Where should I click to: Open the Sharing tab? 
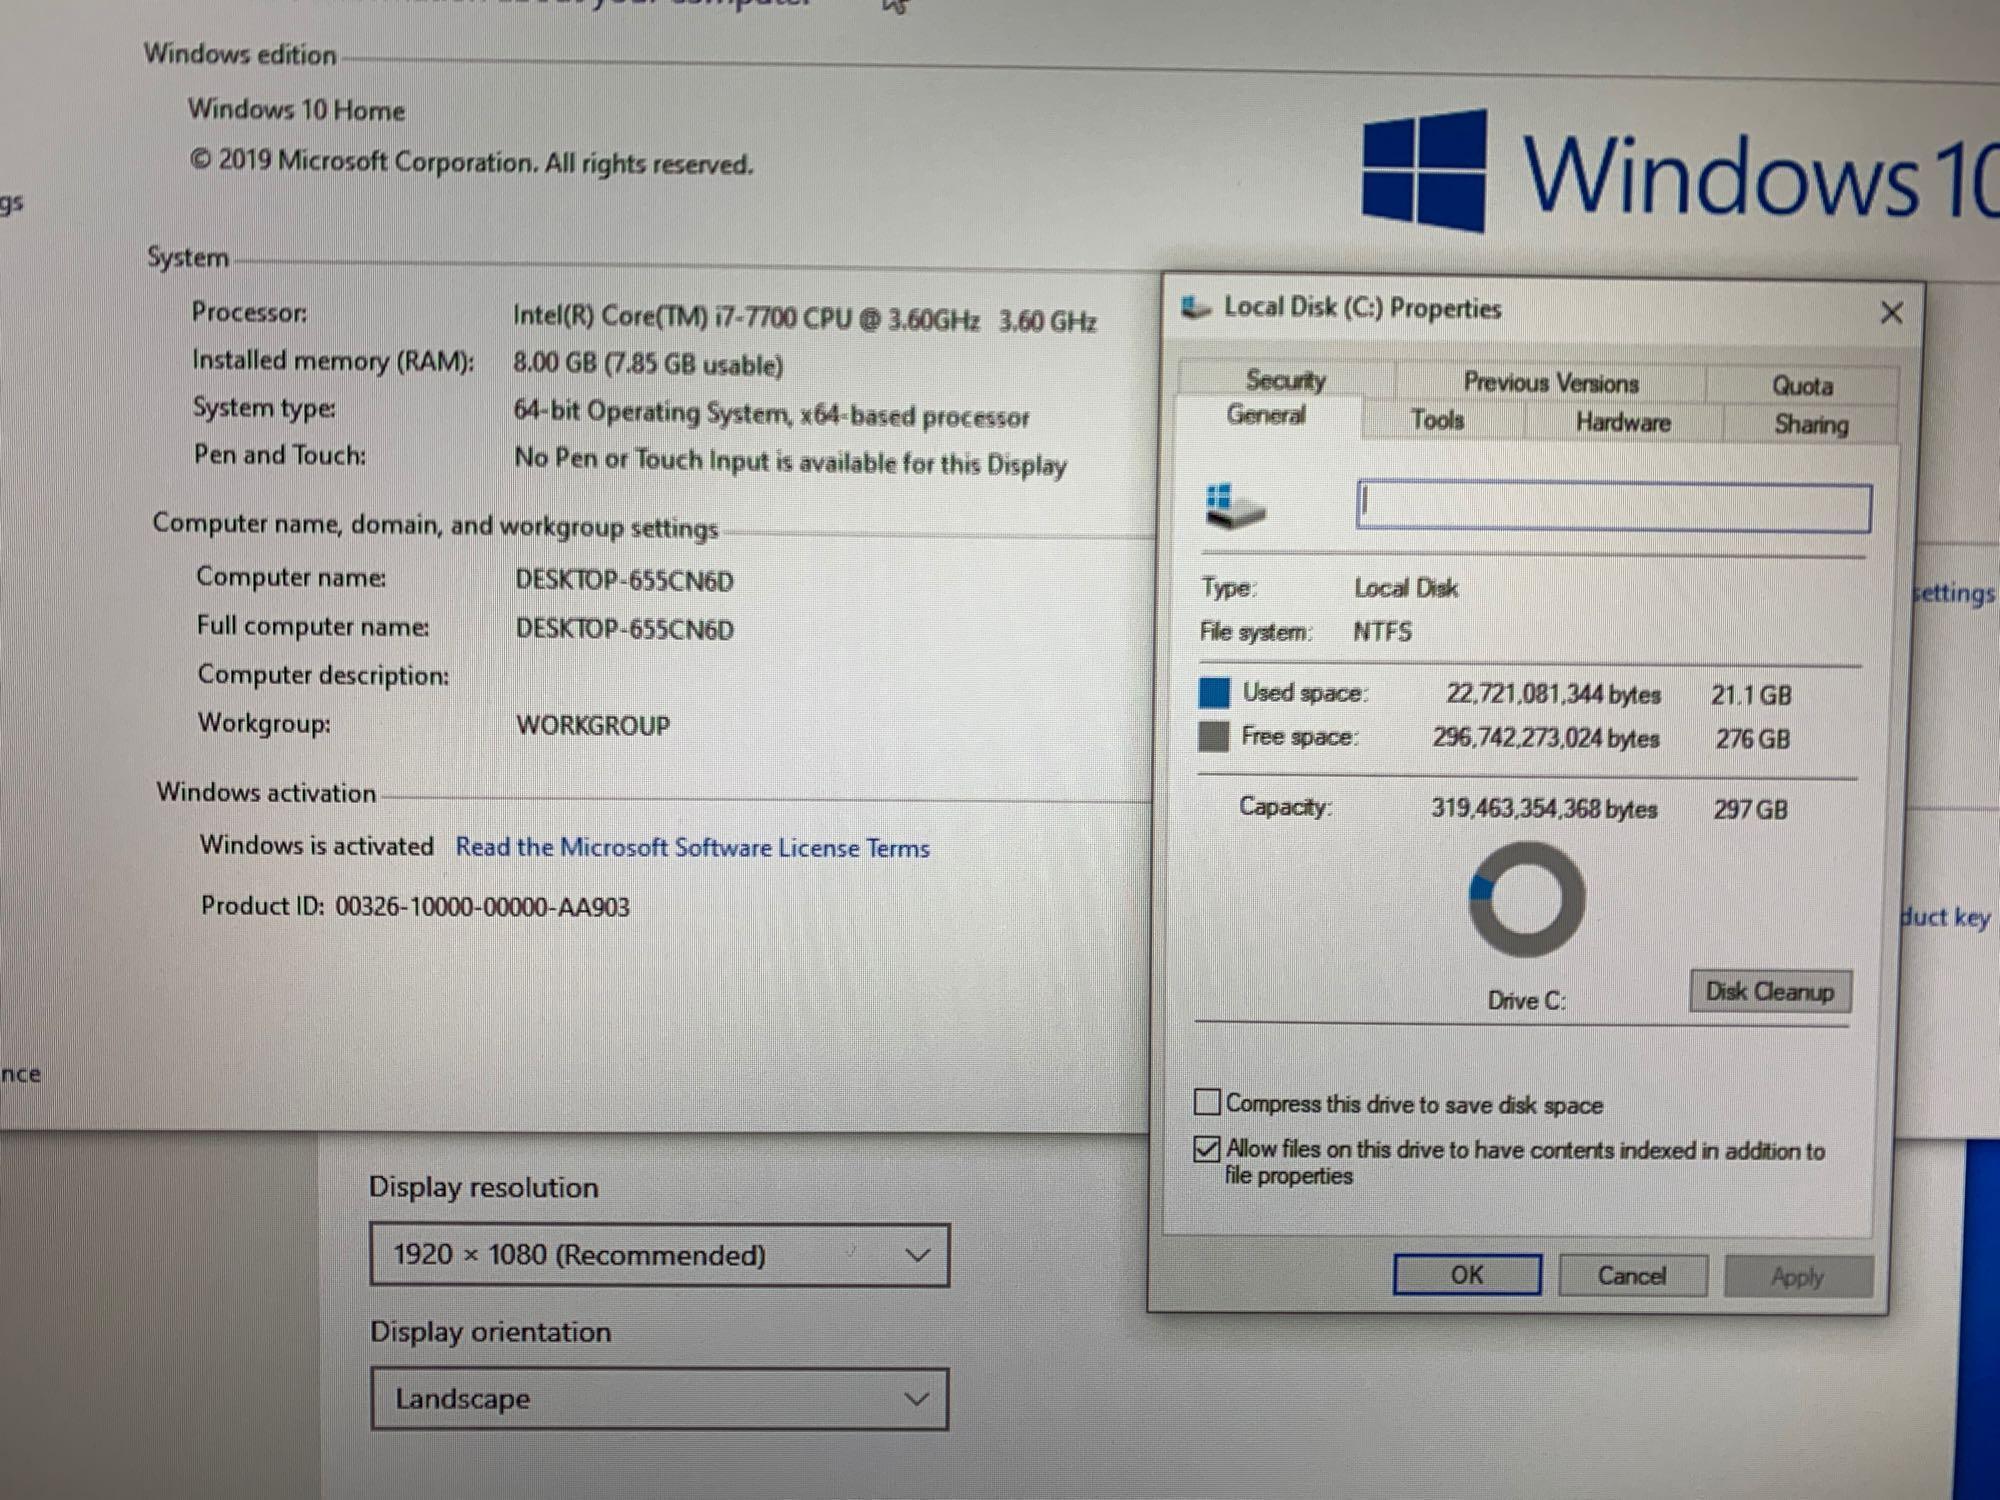pyautogui.click(x=1811, y=425)
